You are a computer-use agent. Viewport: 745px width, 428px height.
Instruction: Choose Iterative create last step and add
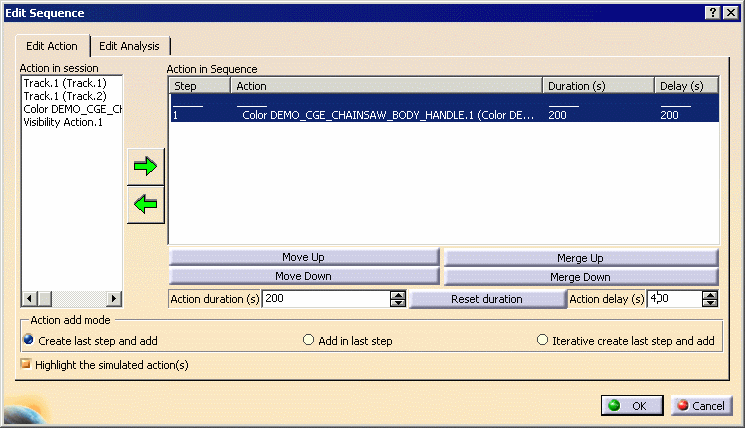(543, 341)
